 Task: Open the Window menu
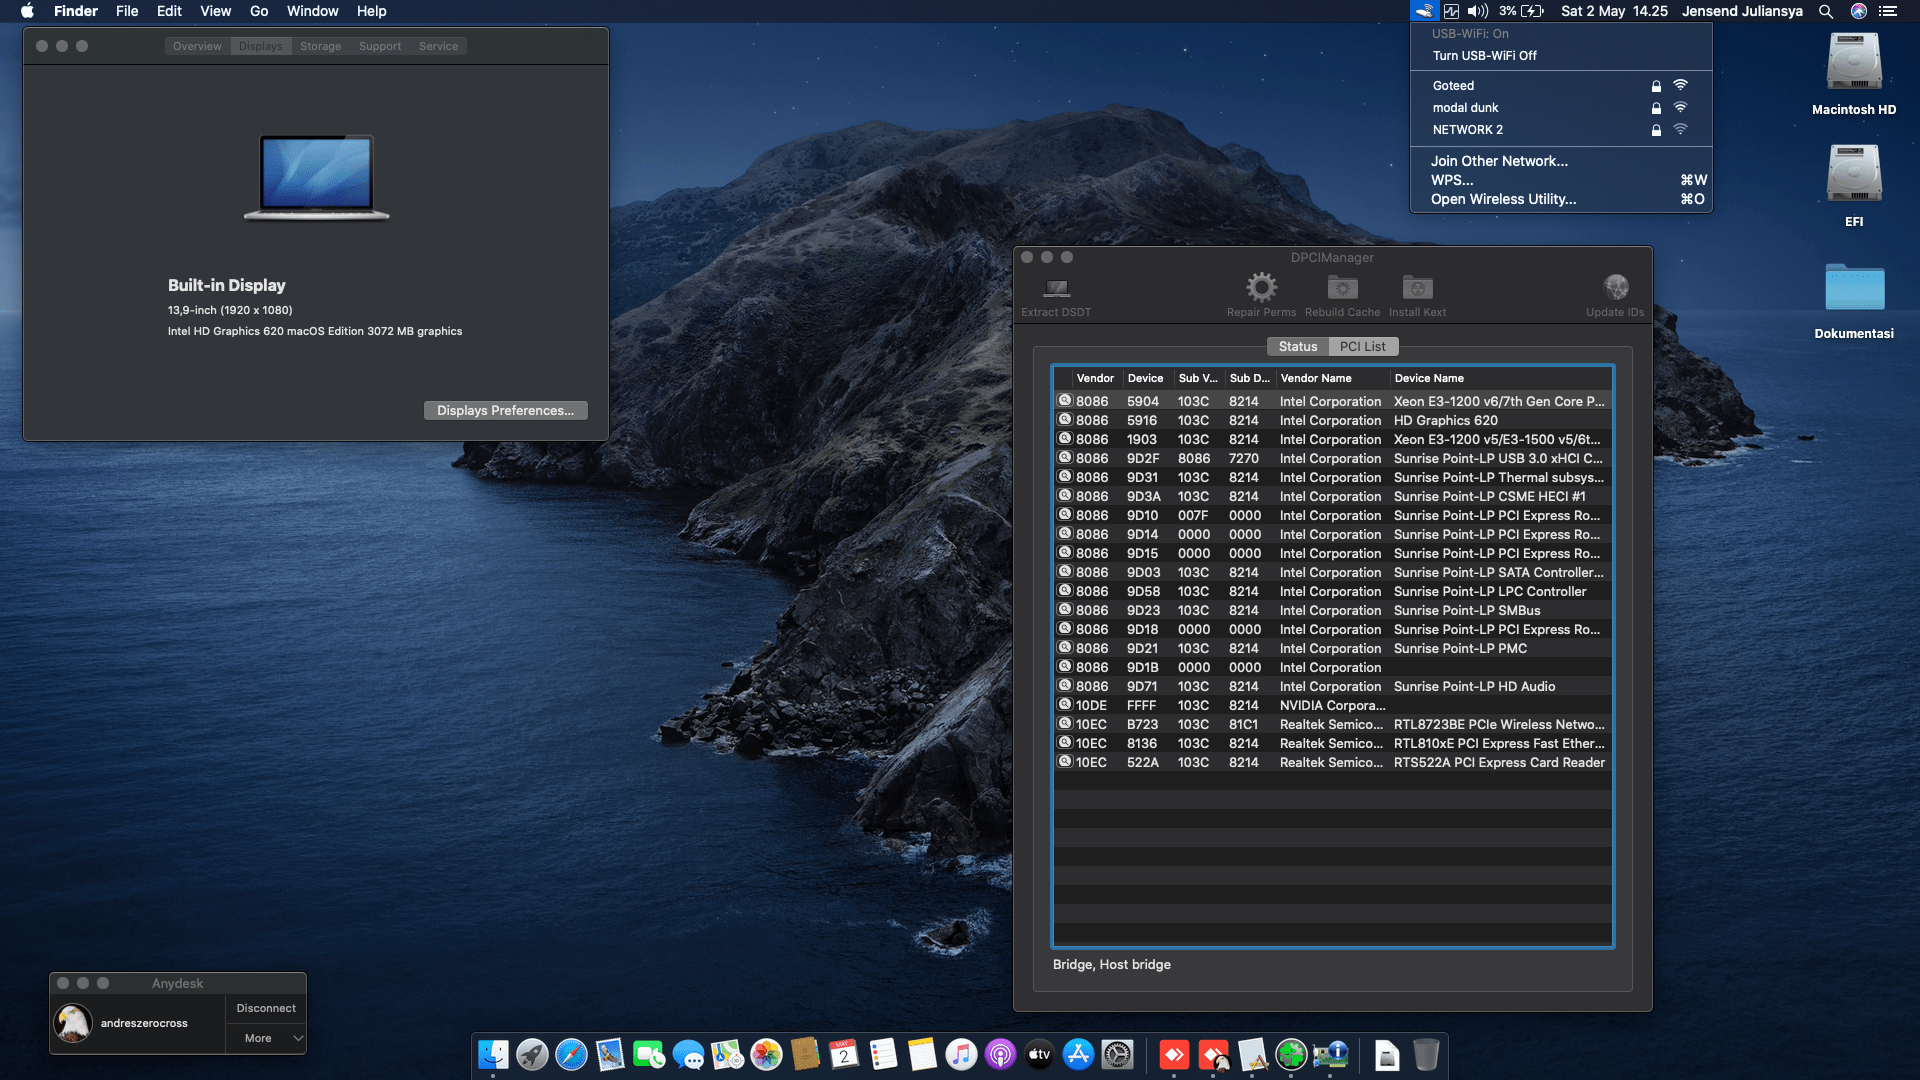coord(312,11)
